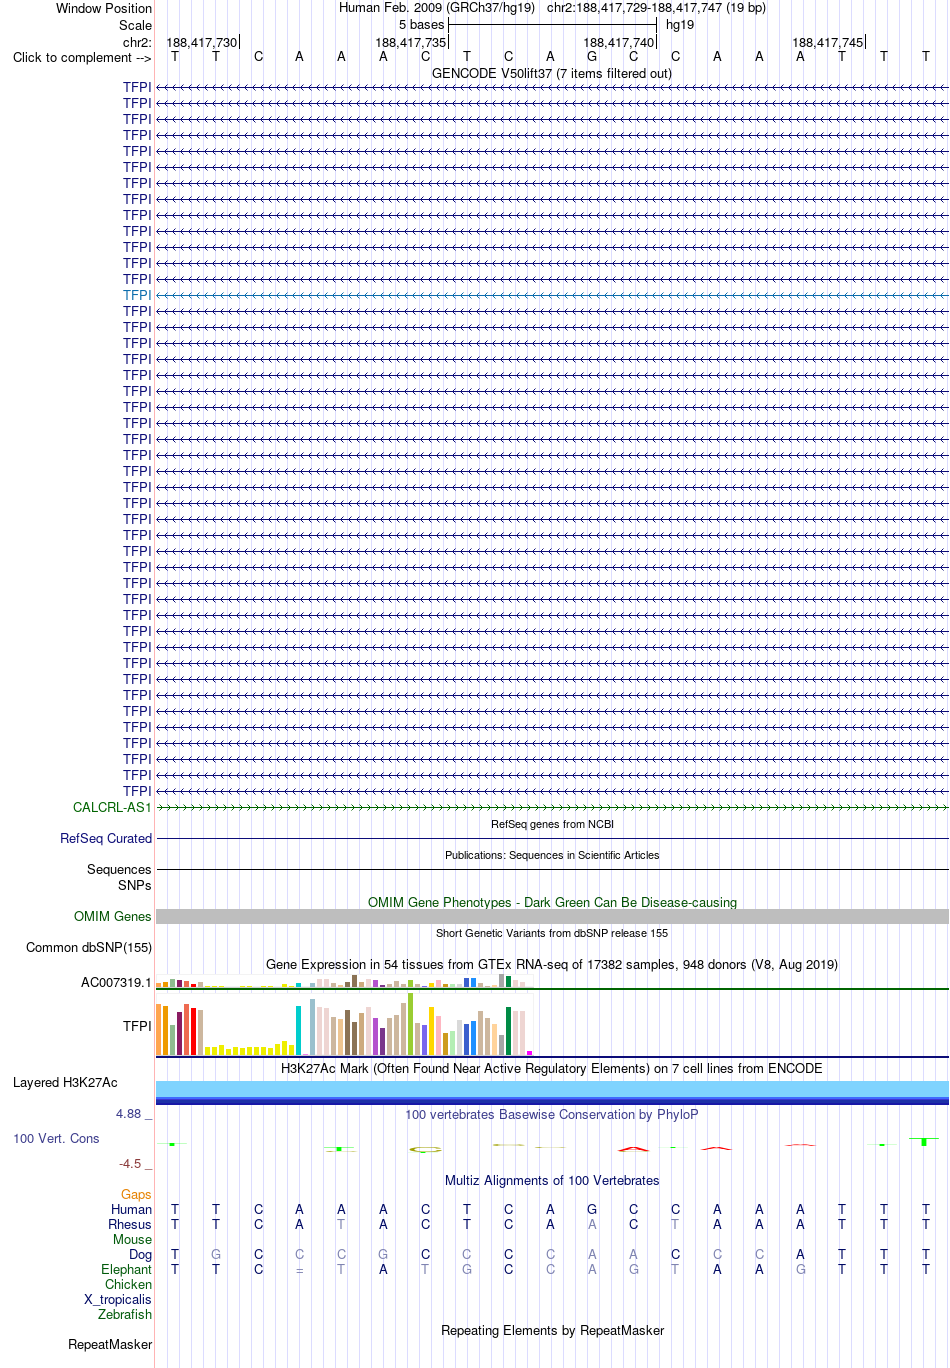Screen dimensions: 950x1368
Task: Click the chr2: ruler label
Action: pos(137,42)
